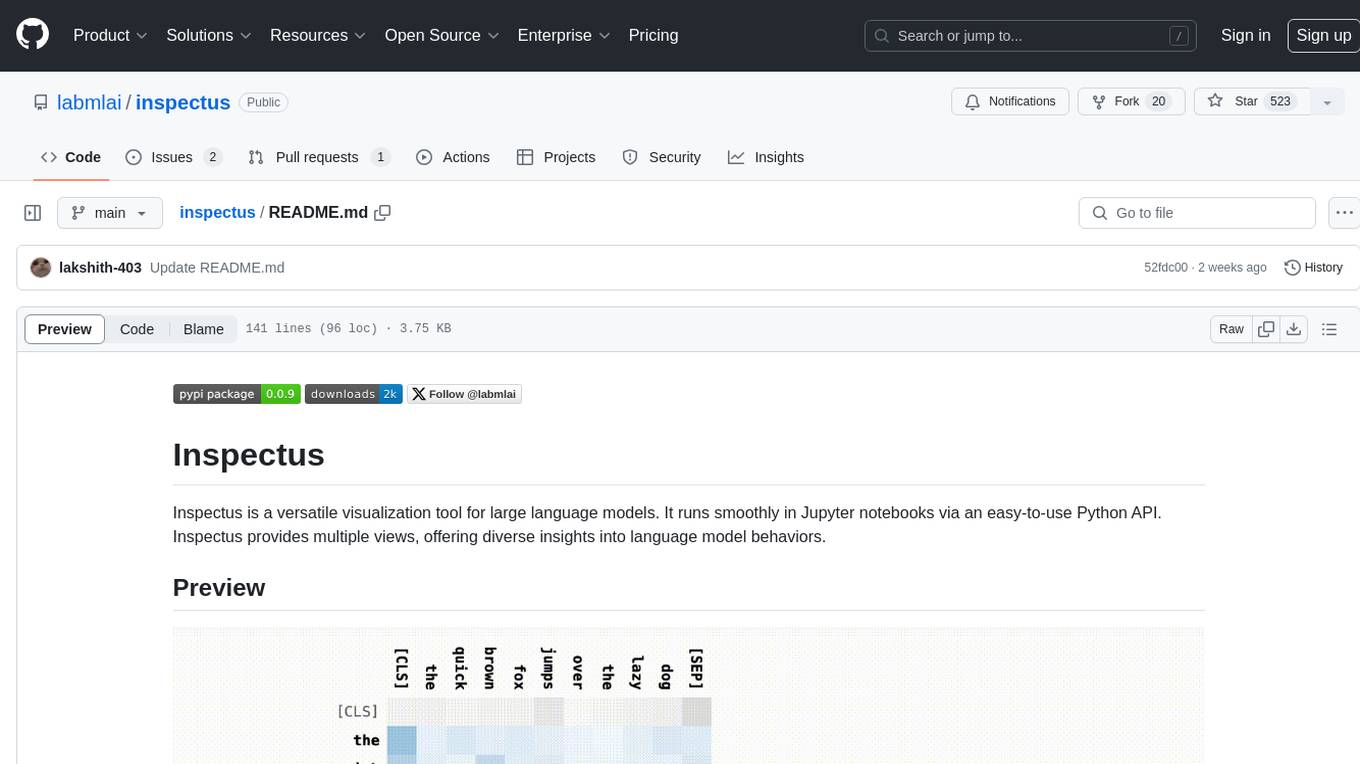This screenshot has width=1360, height=764.
Task: Open the Notifications button
Action: tap(1010, 102)
